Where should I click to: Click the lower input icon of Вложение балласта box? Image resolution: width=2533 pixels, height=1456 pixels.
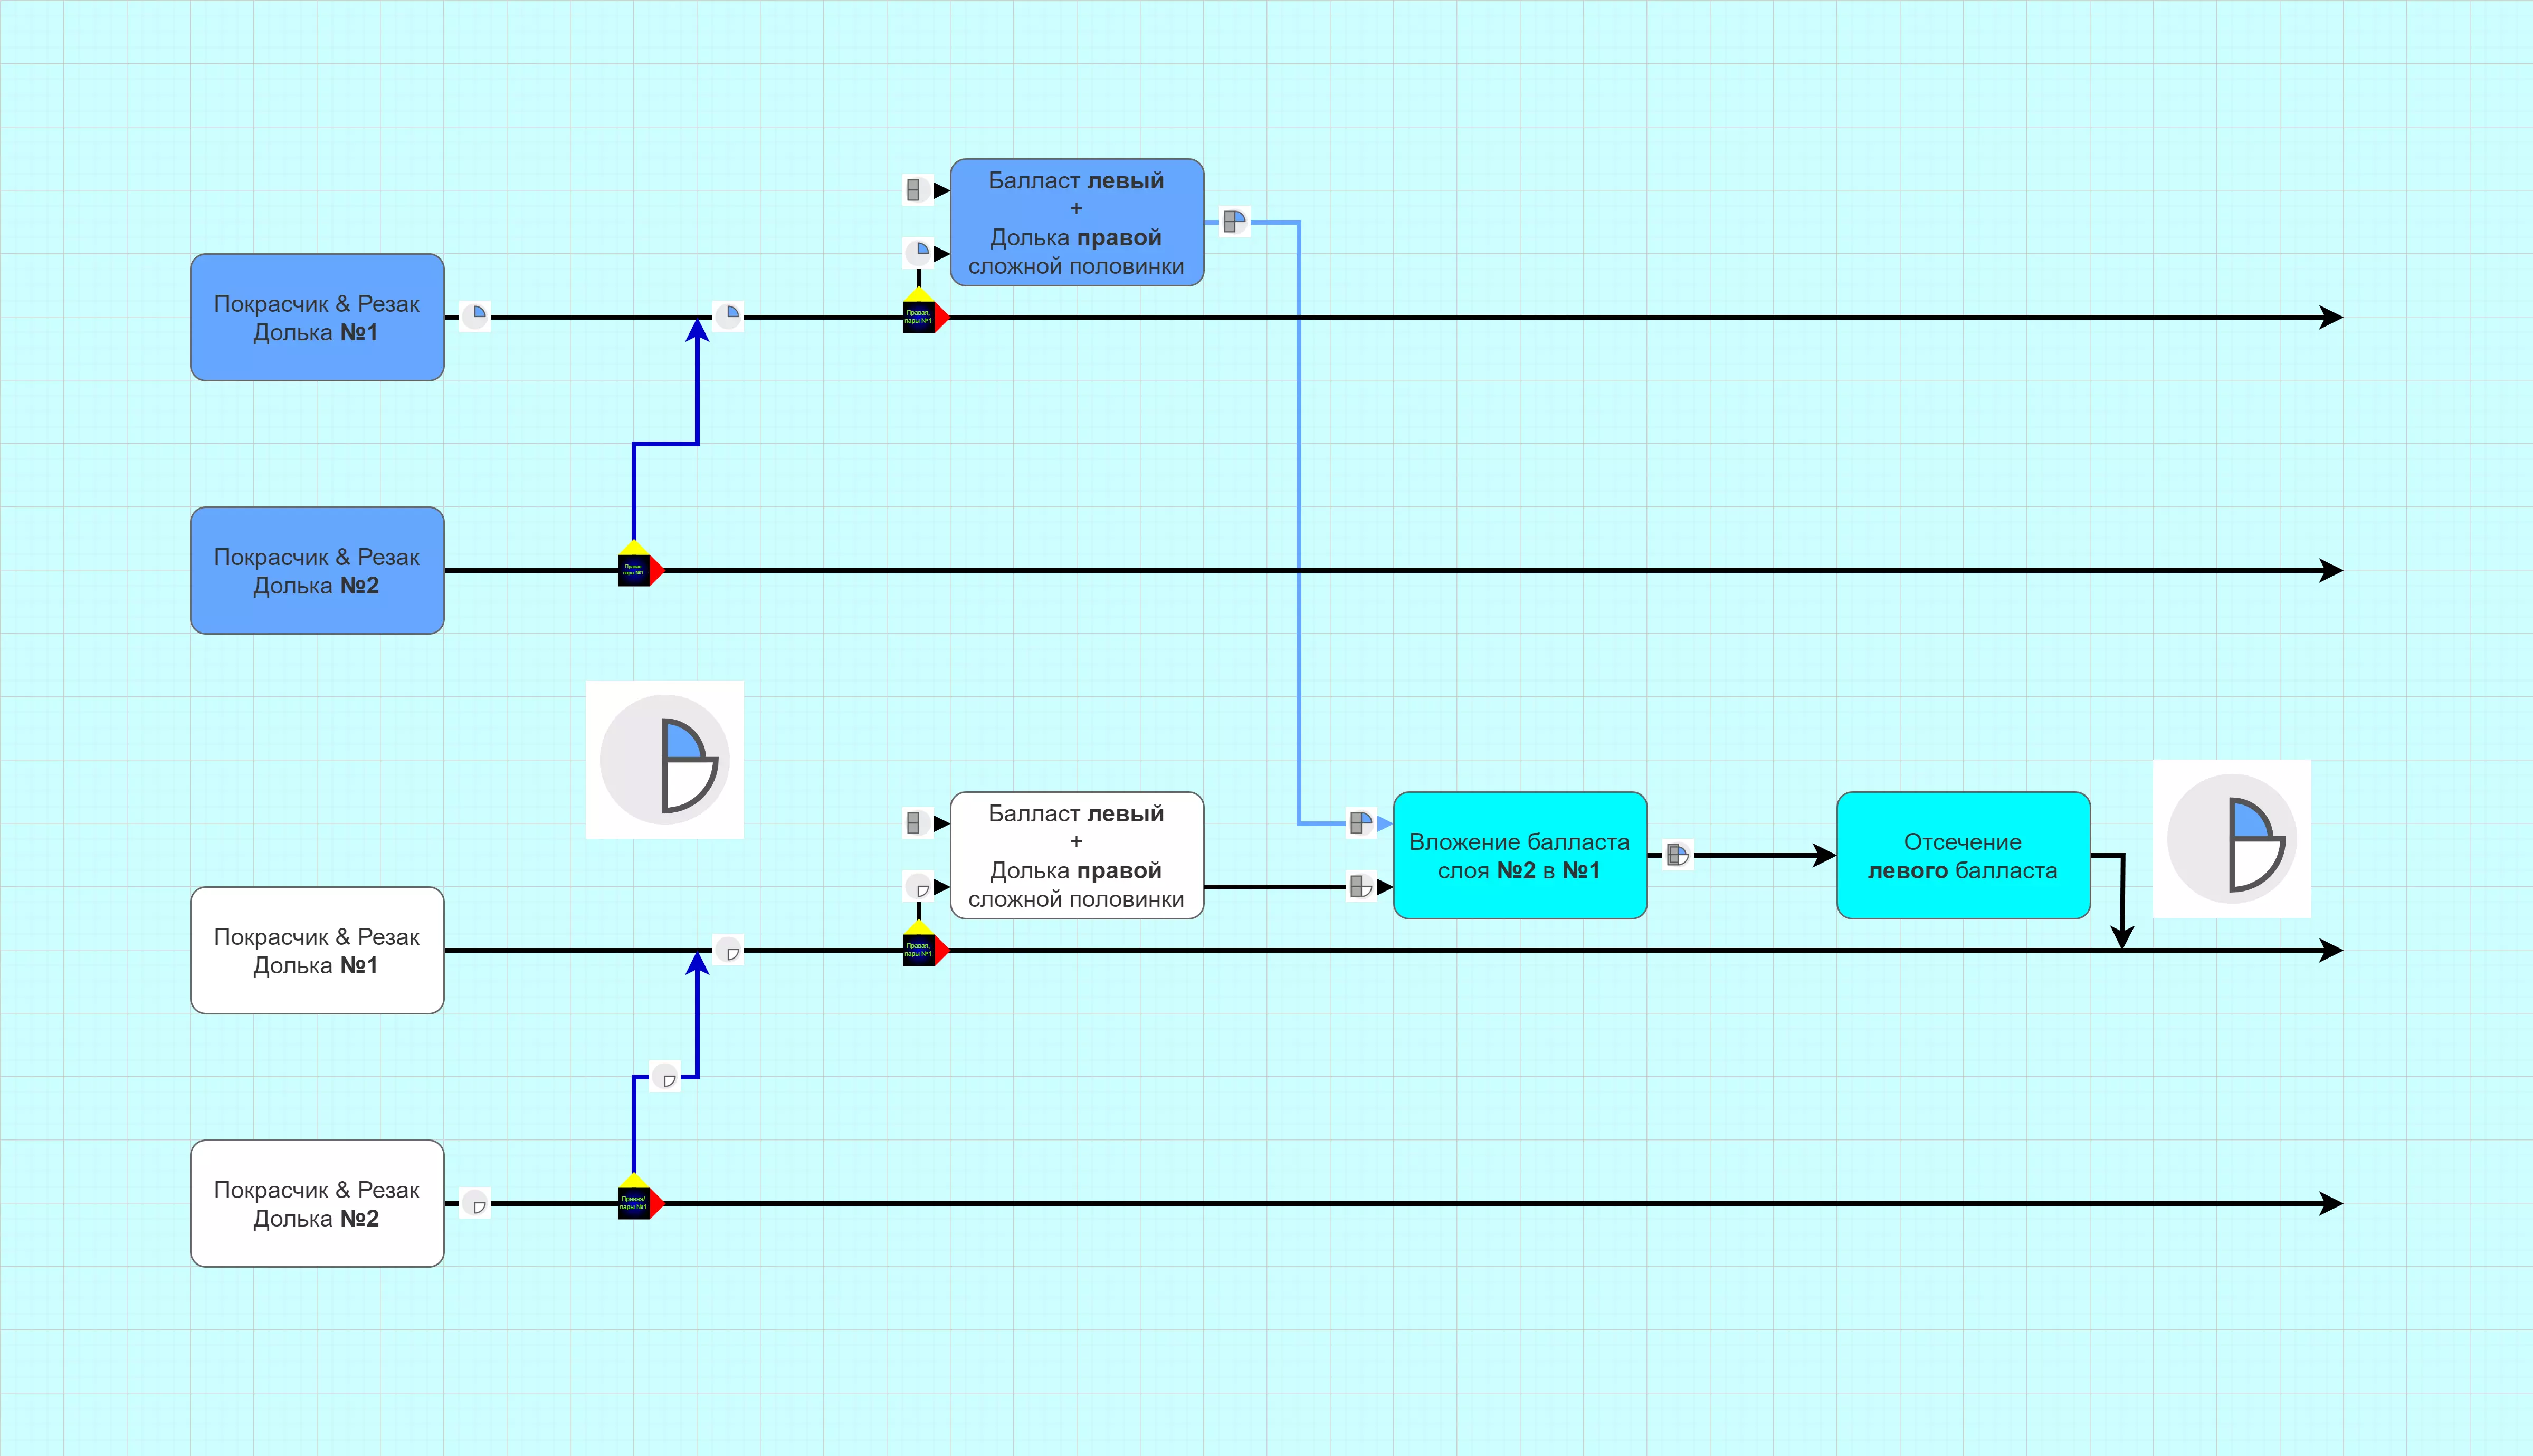point(1360,886)
